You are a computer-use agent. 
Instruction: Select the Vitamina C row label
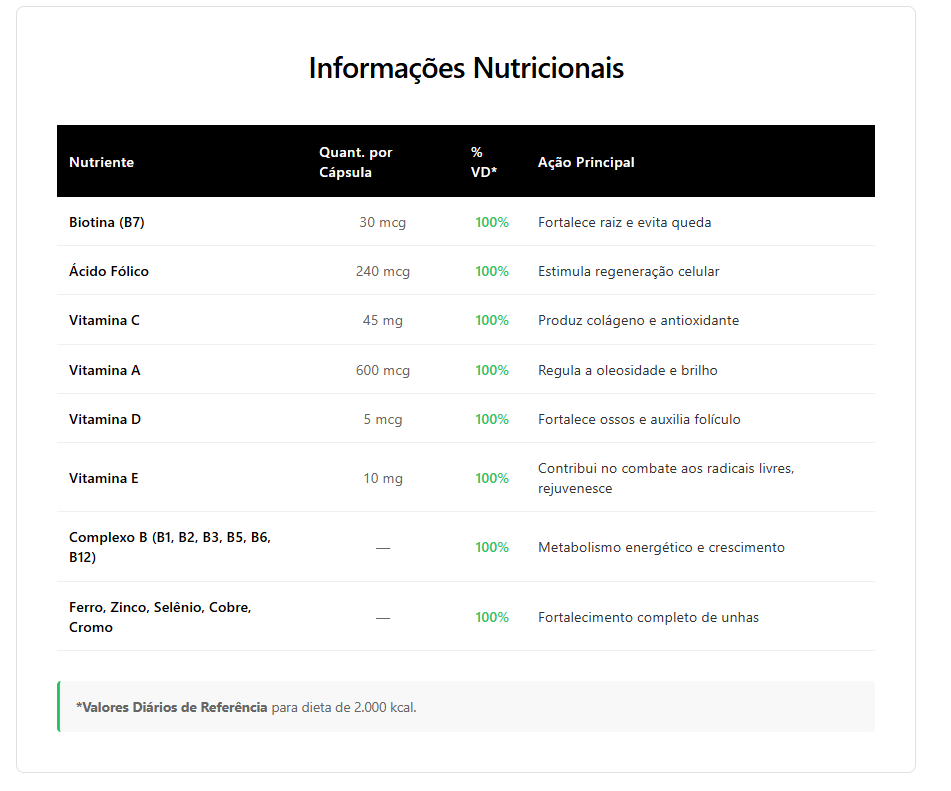(104, 320)
